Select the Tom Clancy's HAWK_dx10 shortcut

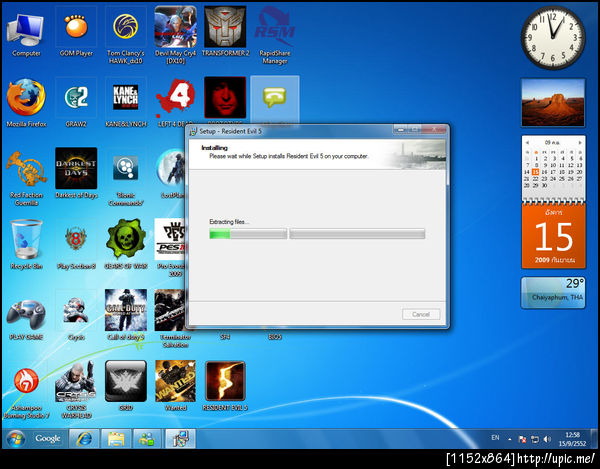tap(126, 36)
